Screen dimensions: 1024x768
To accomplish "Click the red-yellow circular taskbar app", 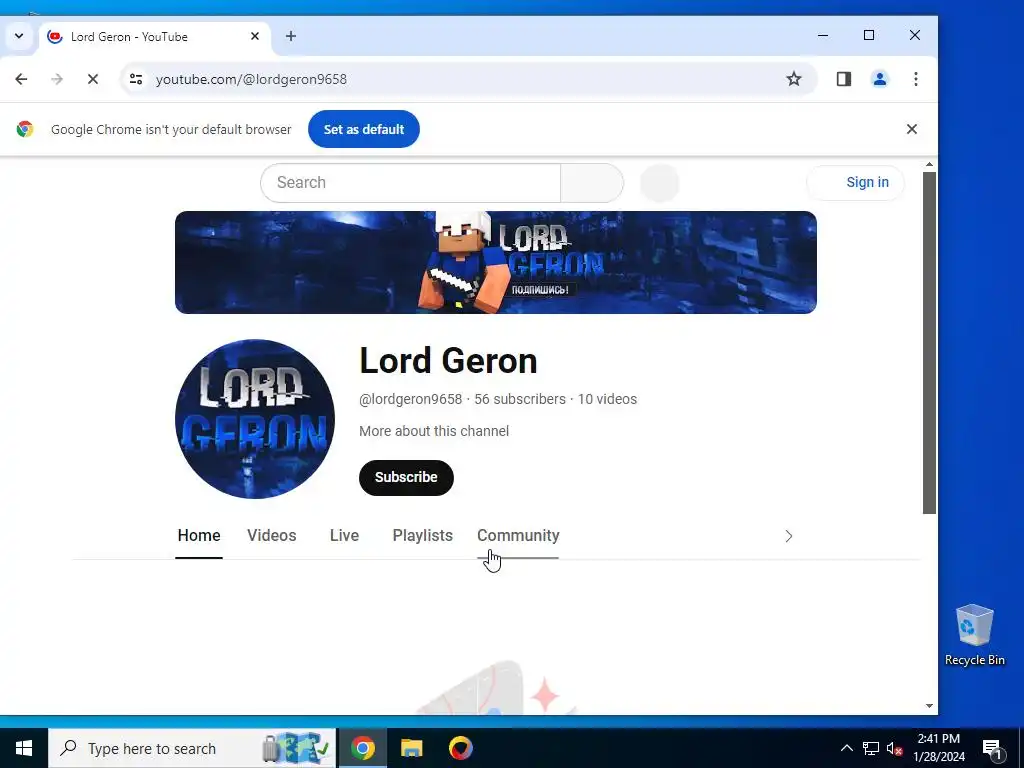I will click(x=460, y=748).
